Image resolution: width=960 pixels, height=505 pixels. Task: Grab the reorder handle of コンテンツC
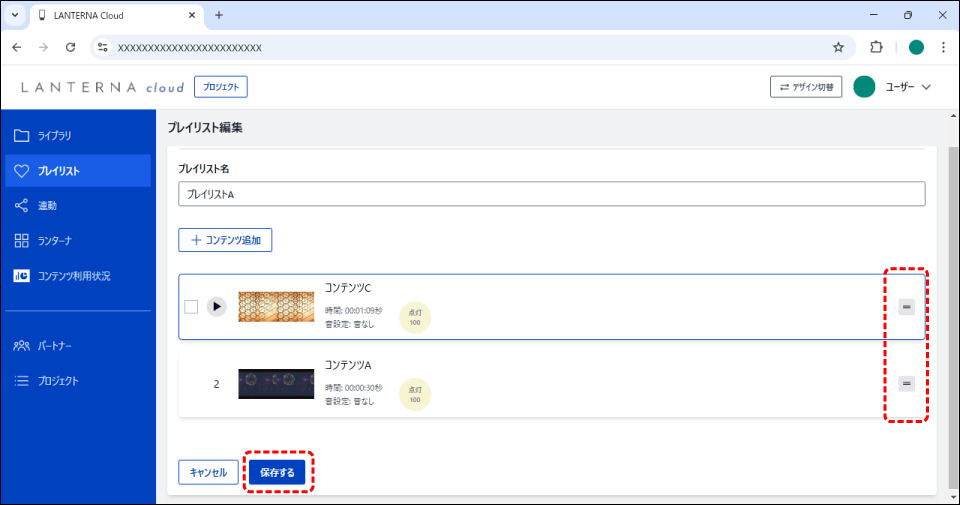(x=906, y=307)
